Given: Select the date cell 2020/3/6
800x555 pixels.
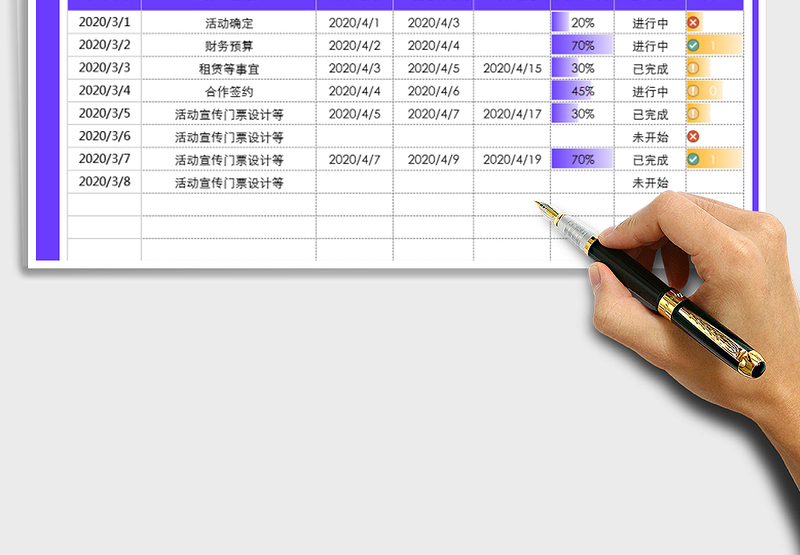Looking at the screenshot, I should click(x=105, y=136).
